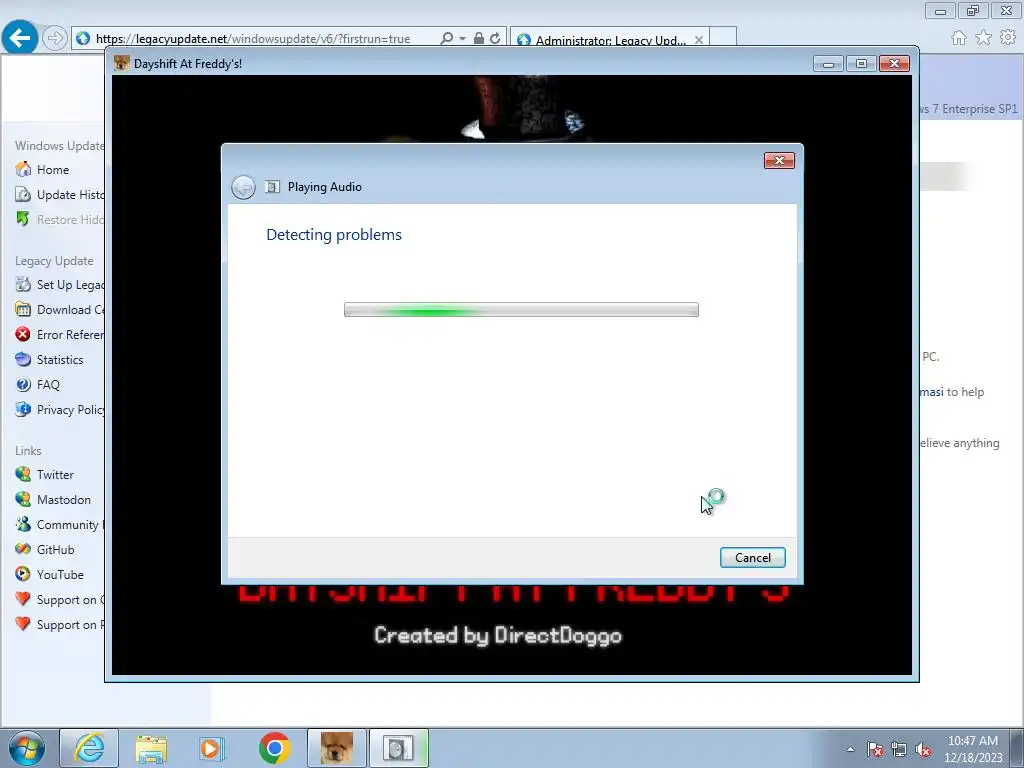This screenshot has width=1024, height=768.
Task: Maximize the Dayshift At Freddy's window
Action: point(861,63)
